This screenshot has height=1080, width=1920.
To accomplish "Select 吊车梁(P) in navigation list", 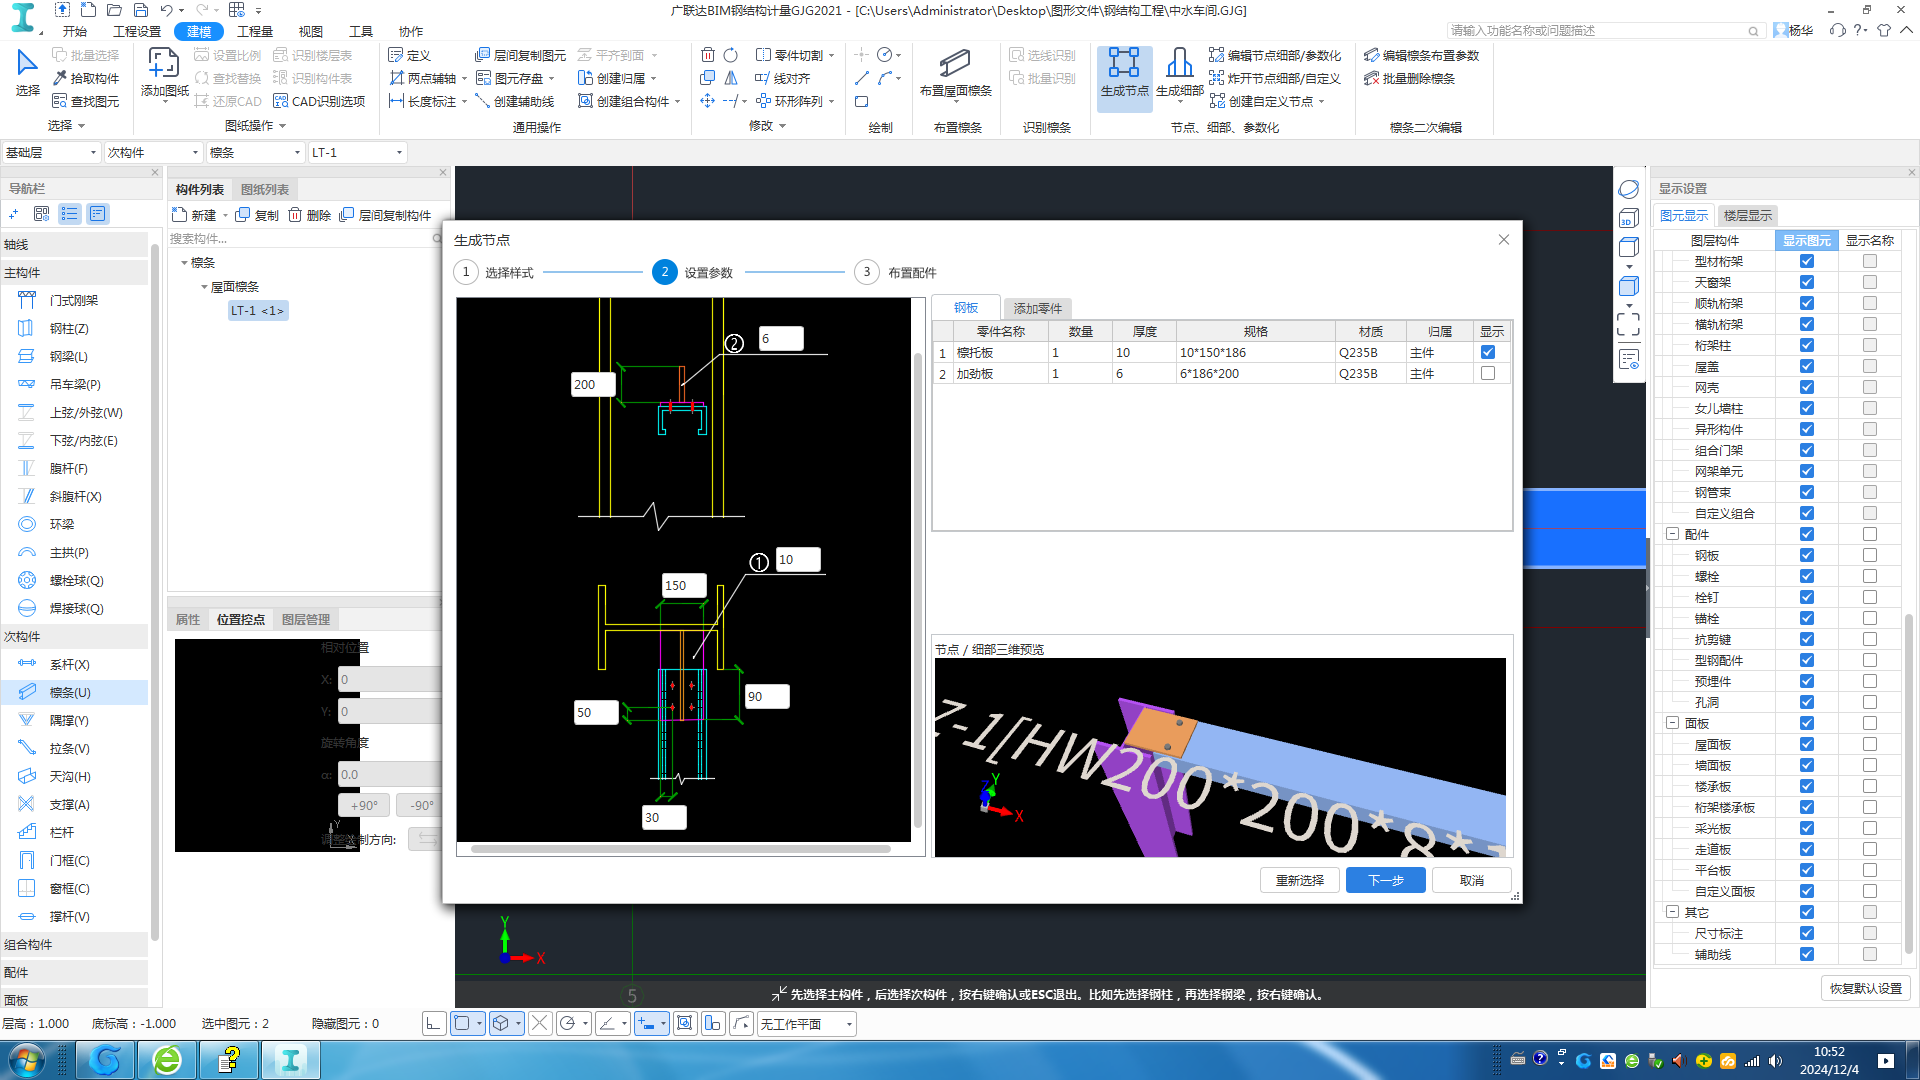I will (x=74, y=384).
